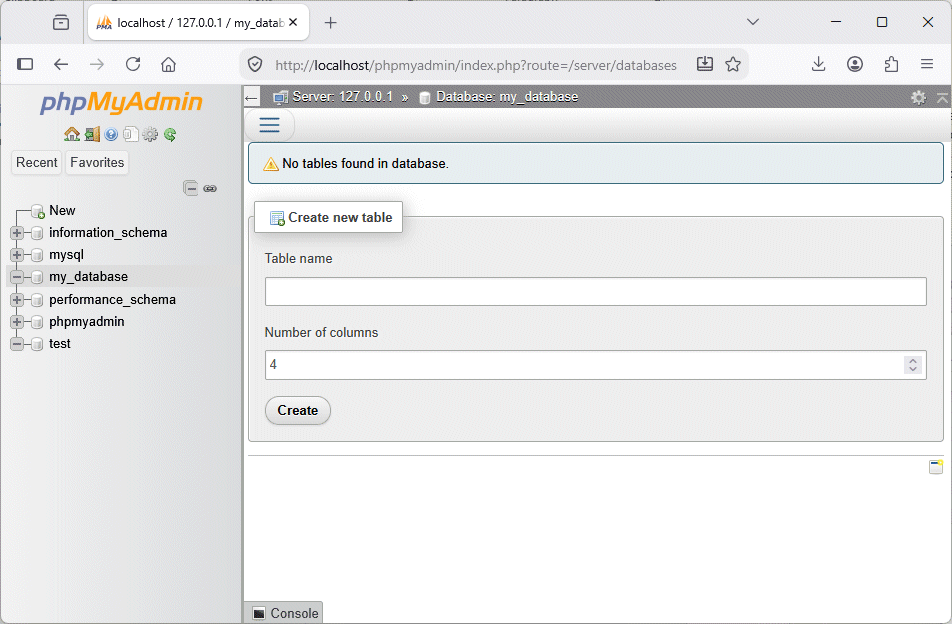Hide navigation panel arrow in breadcrumb bar
952x624 pixels.
[251, 97]
